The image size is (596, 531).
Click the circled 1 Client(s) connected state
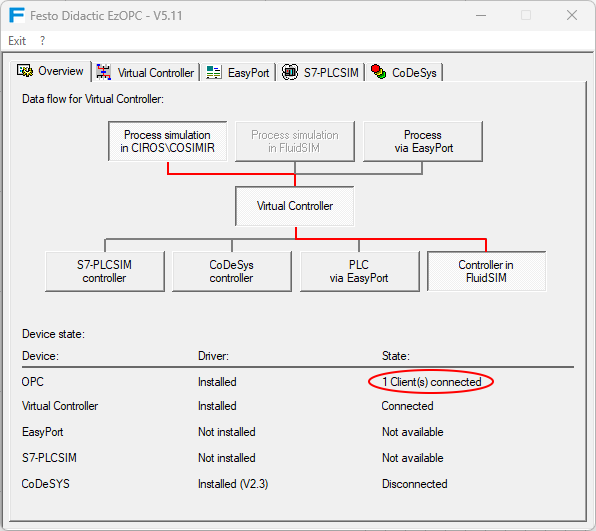tap(431, 382)
